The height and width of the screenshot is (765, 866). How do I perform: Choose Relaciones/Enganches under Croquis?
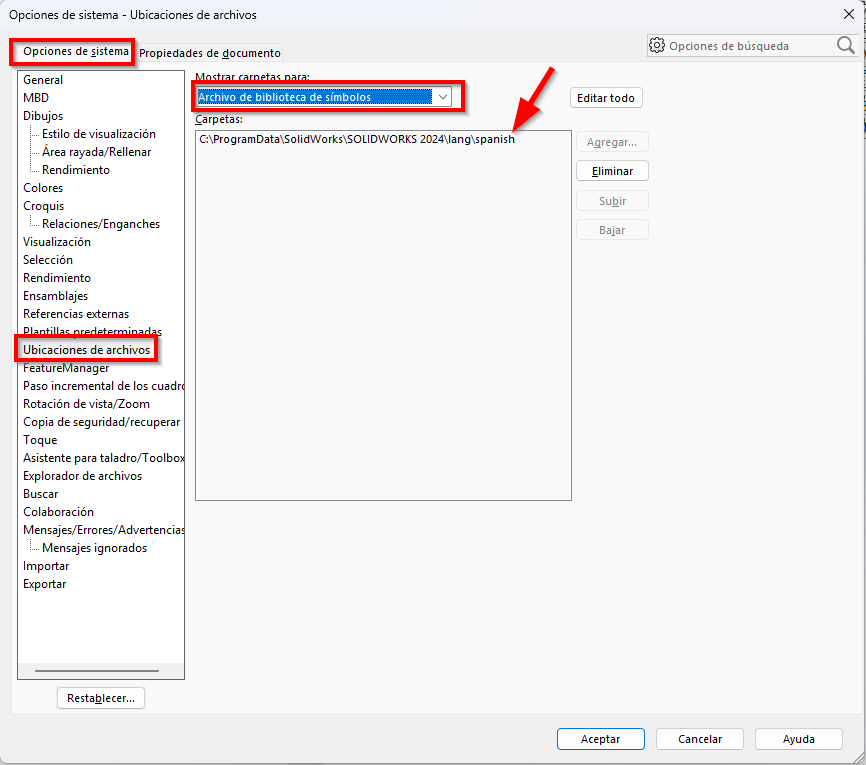[100, 224]
